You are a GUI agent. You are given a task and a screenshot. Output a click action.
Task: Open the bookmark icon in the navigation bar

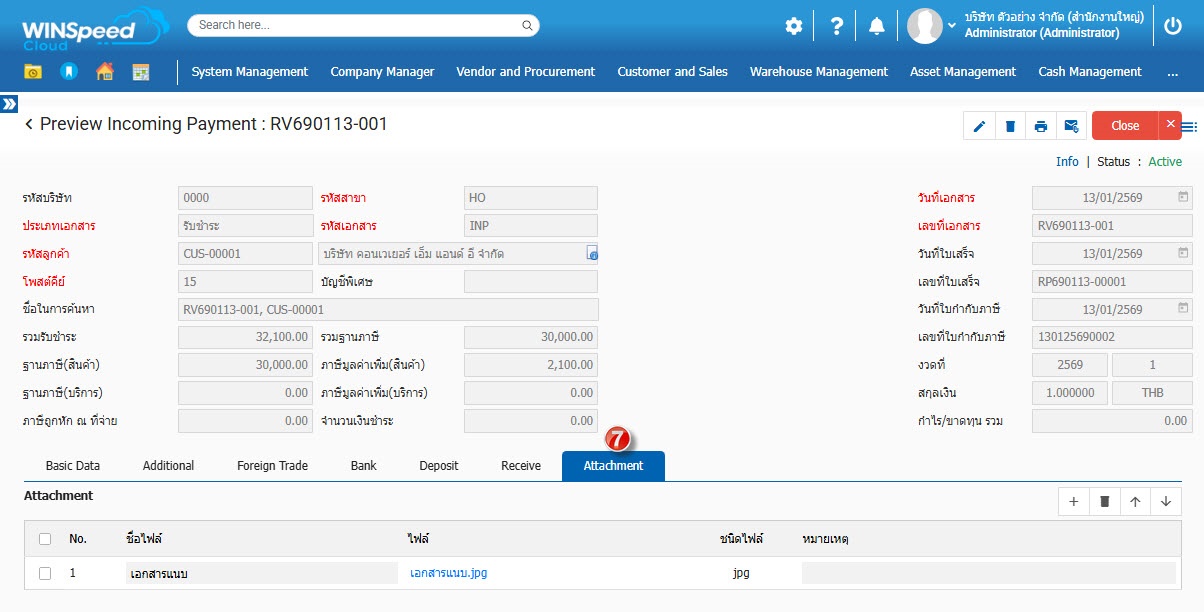(x=68, y=72)
